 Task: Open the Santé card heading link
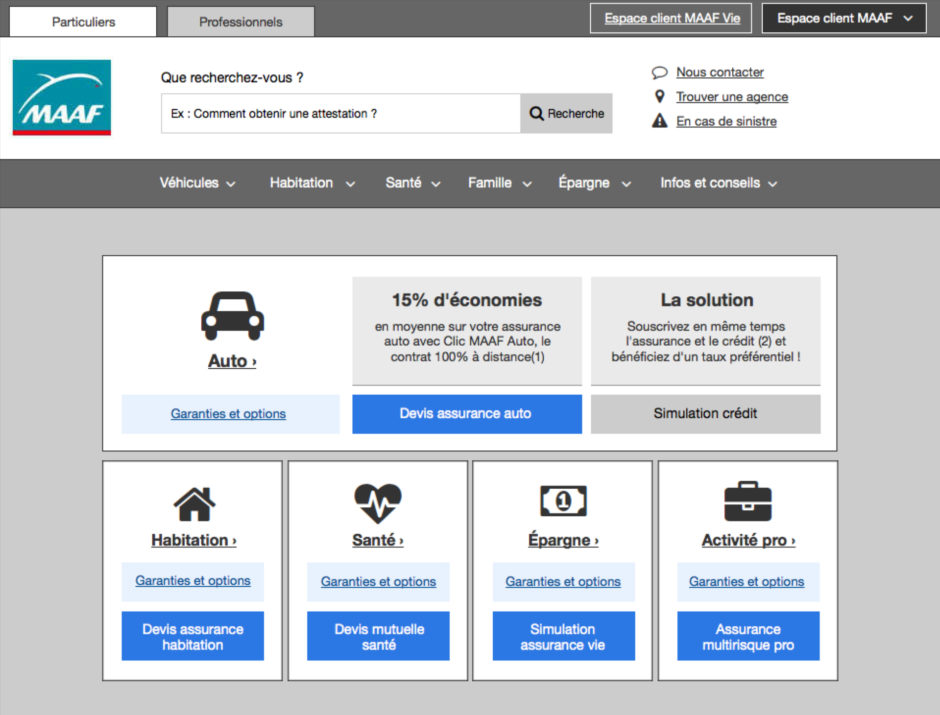378,540
